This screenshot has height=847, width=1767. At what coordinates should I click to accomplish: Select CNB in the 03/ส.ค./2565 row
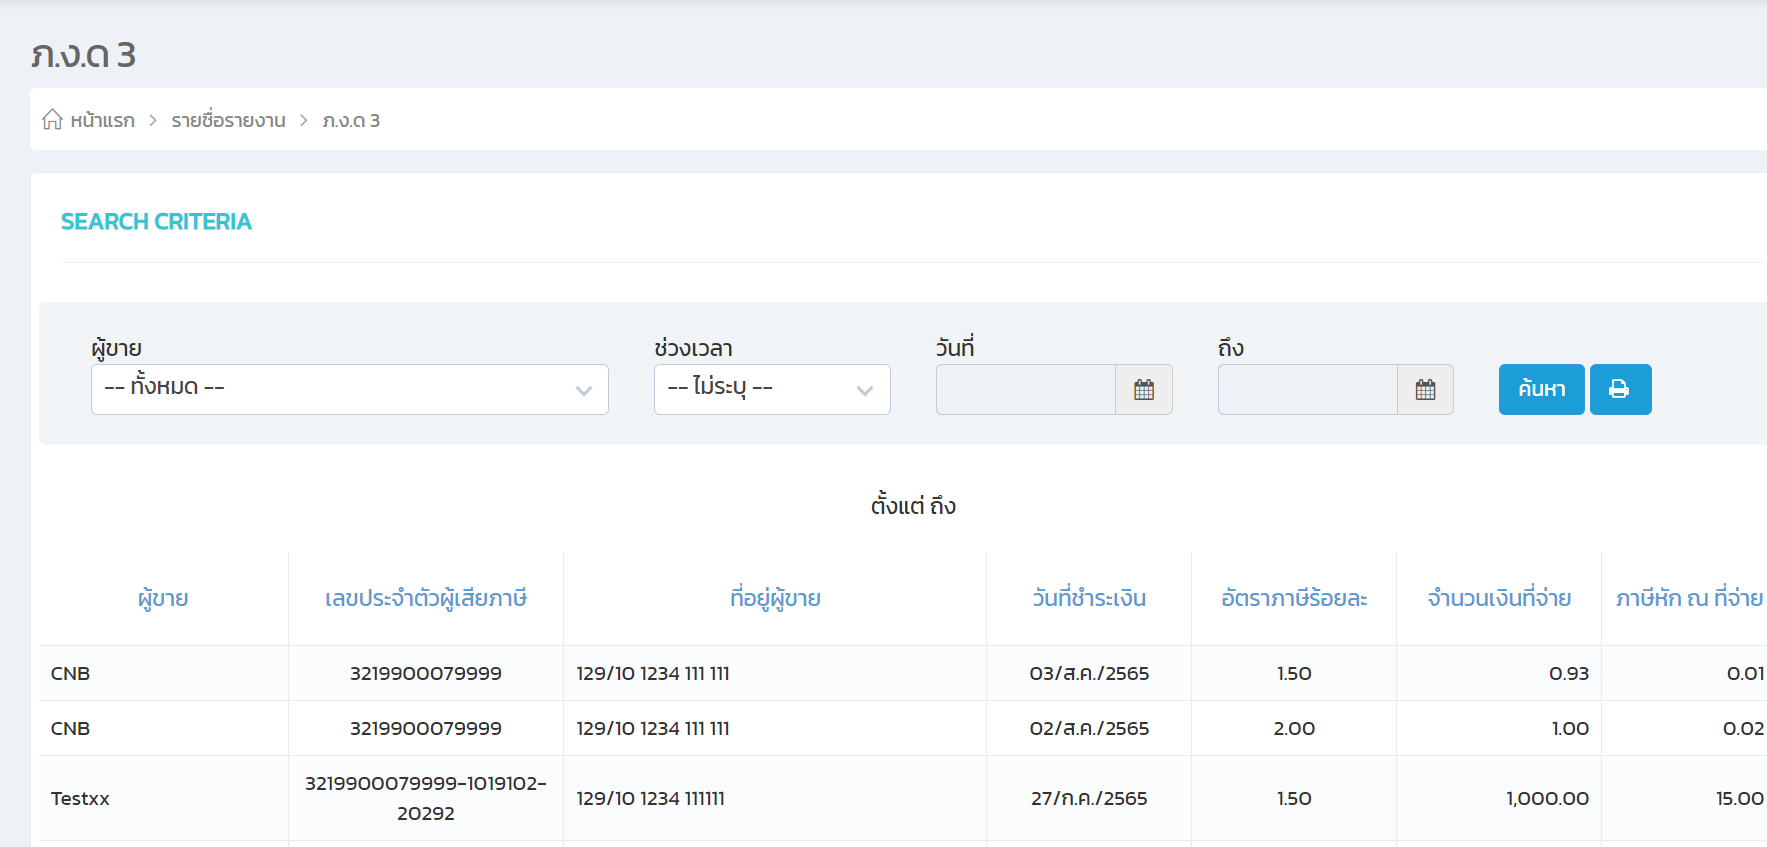click(x=70, y=673)
